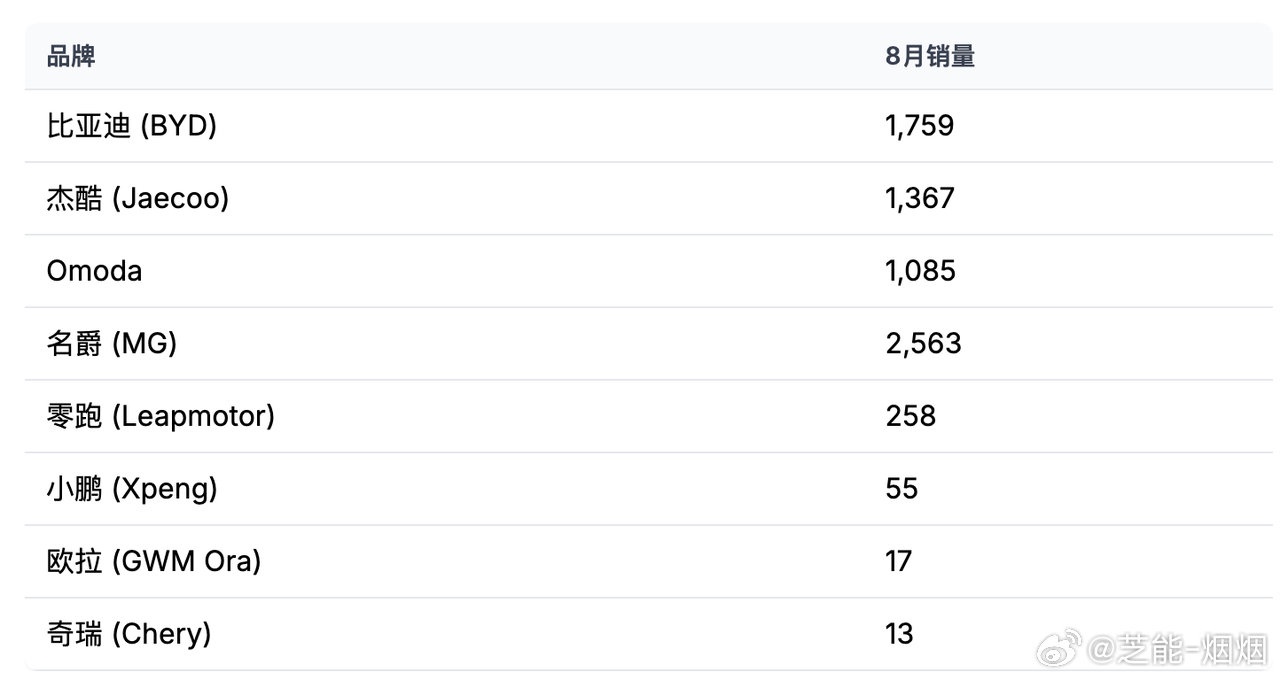Image resolution: width=1280 pixels, height=680 pixels.
Task: Select Leapmotor's sales value 258
Action: 910,416
